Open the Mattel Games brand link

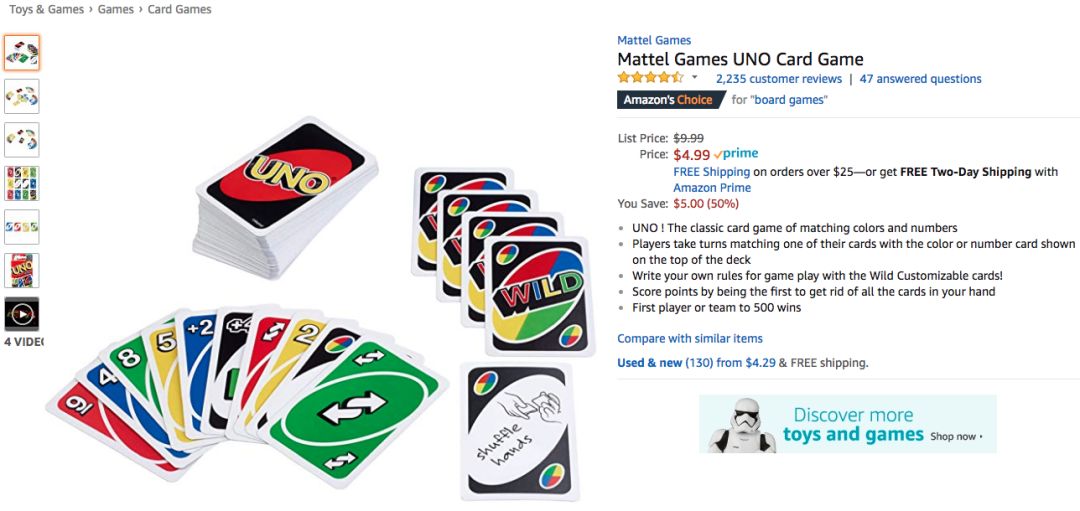click(654, 40)
